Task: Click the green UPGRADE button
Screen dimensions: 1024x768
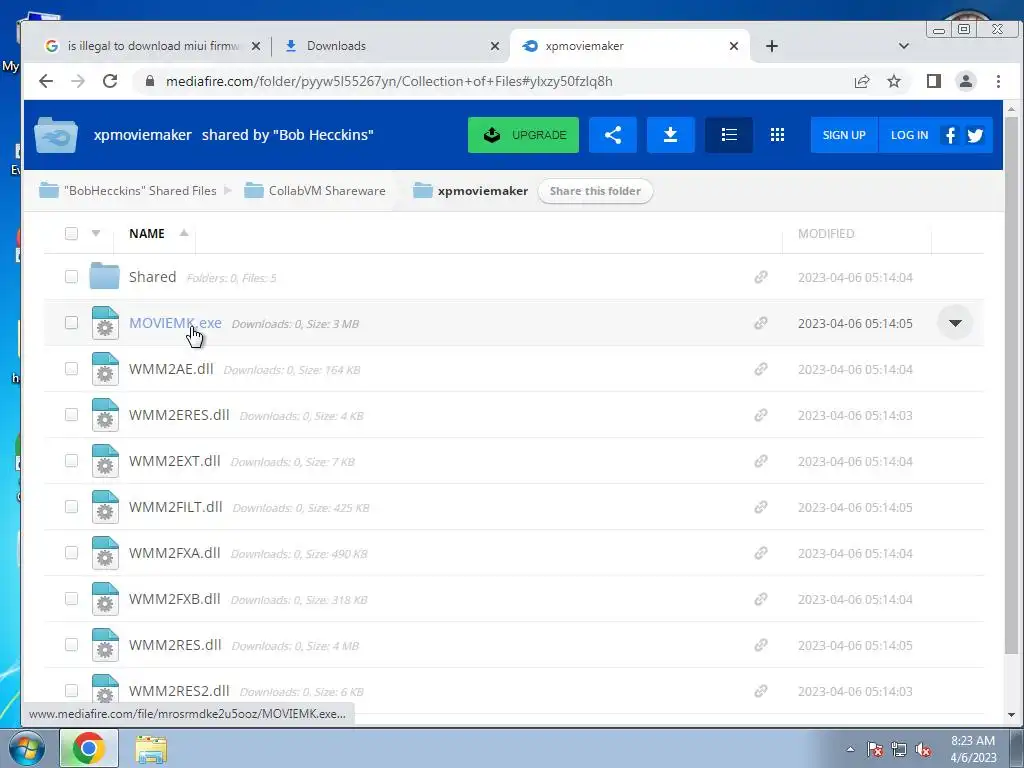Action: 523,135
